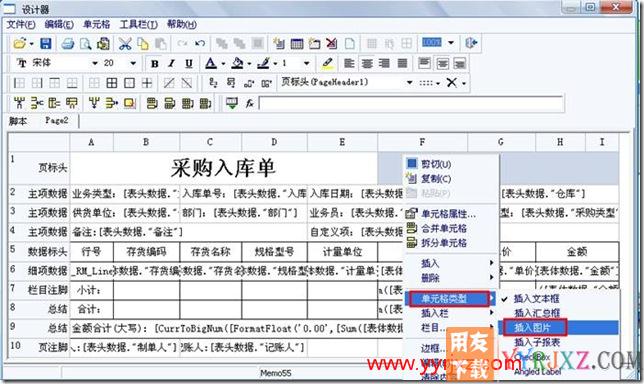
Task: Apply inner cross borders icon
Action: 147,83
